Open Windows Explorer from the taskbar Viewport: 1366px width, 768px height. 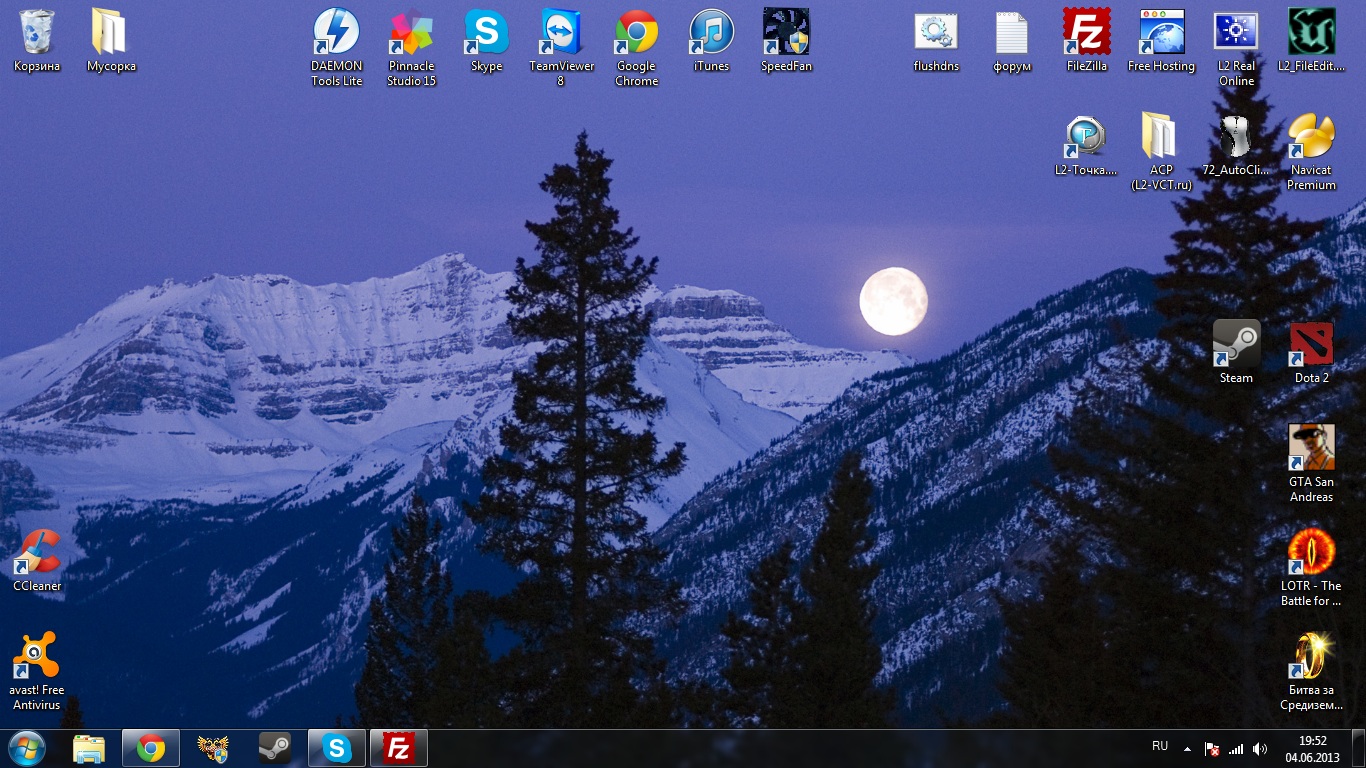pyautogui.click(x=89, y=748)
